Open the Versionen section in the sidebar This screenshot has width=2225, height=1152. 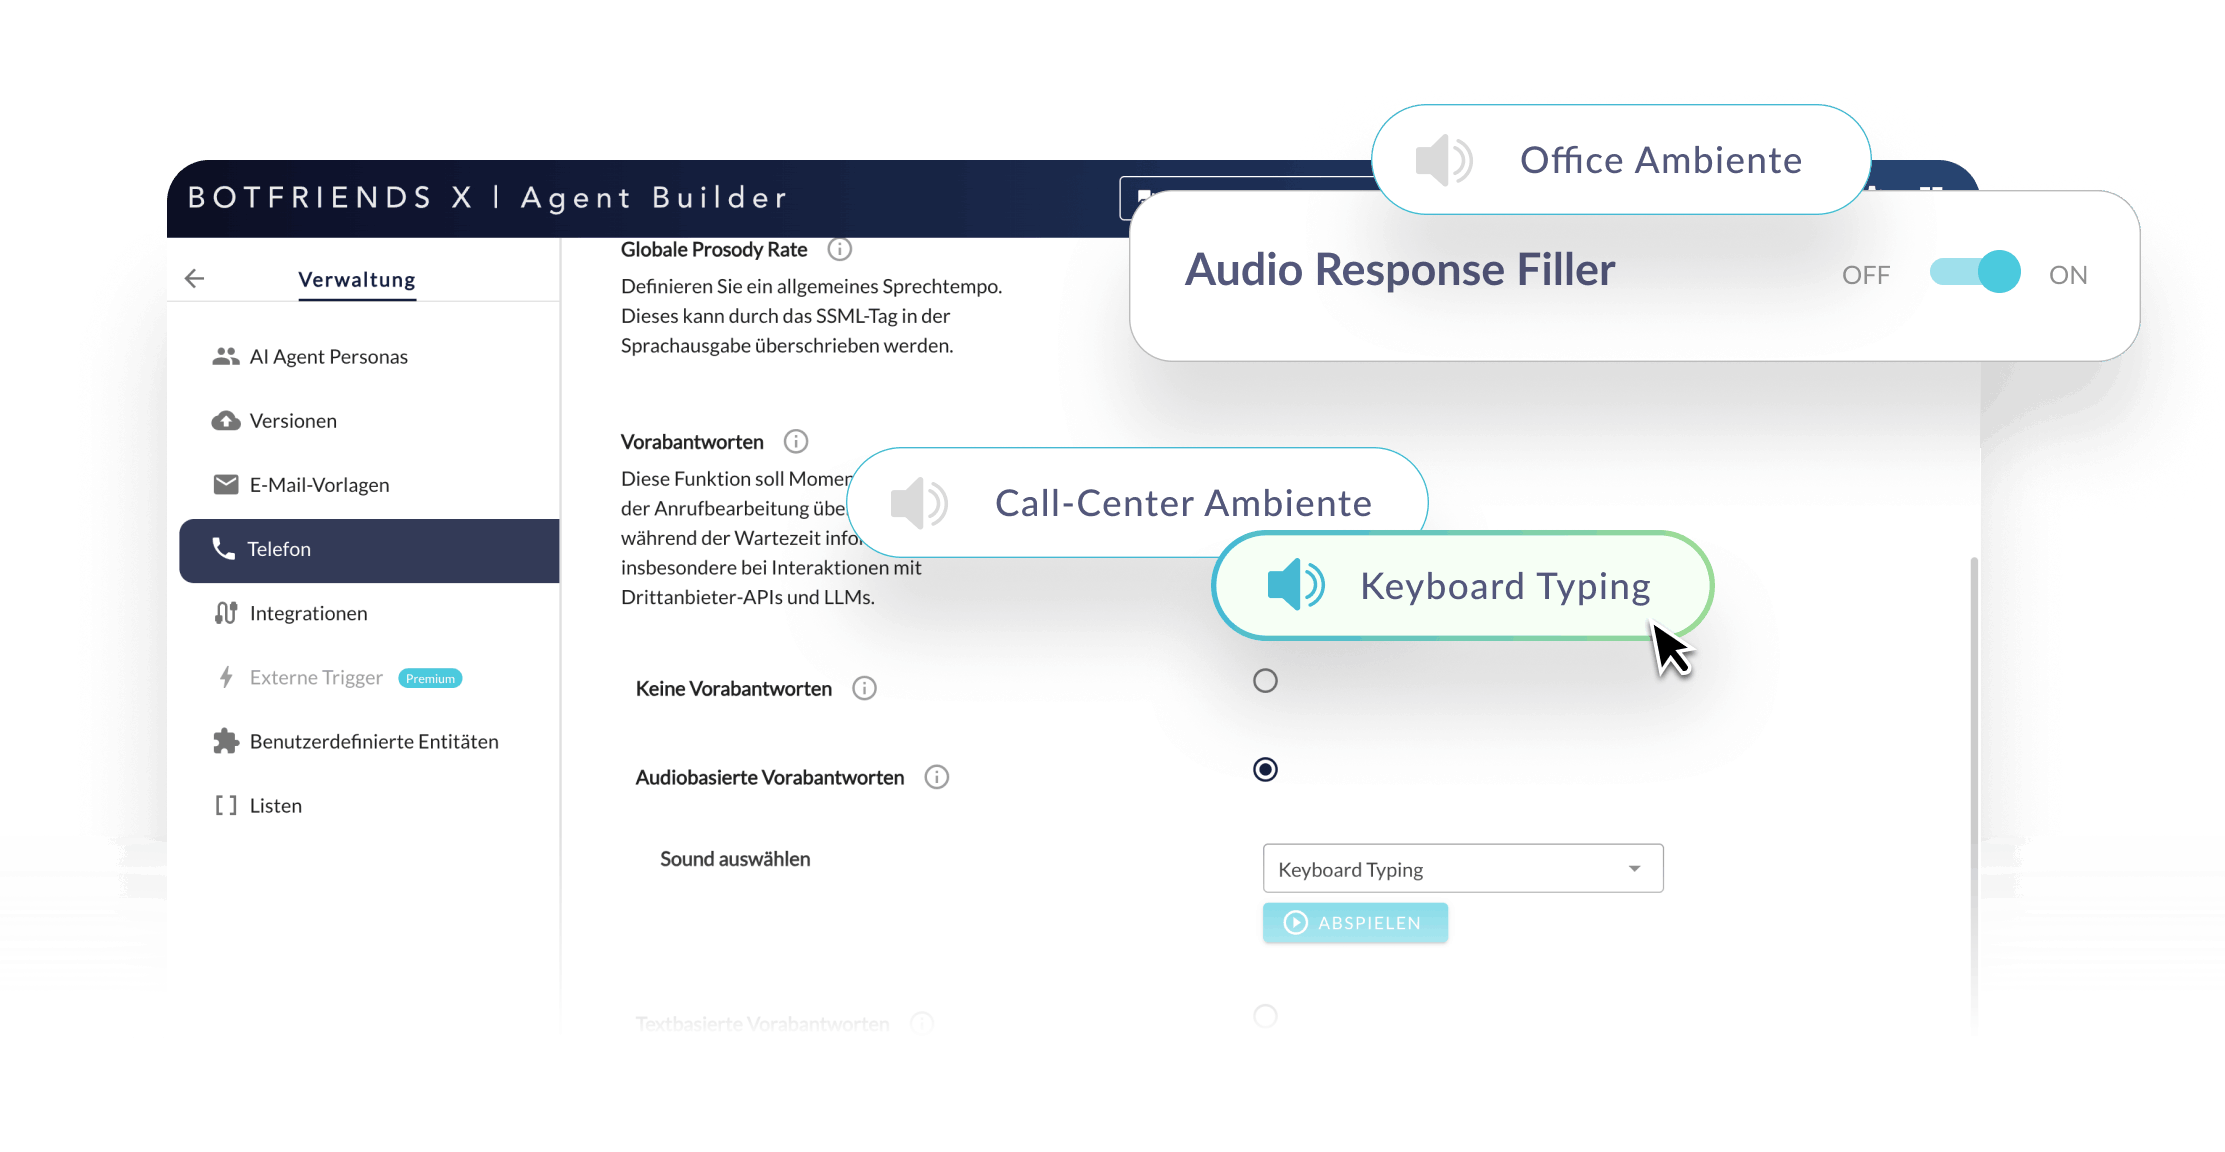coord(293,420)
